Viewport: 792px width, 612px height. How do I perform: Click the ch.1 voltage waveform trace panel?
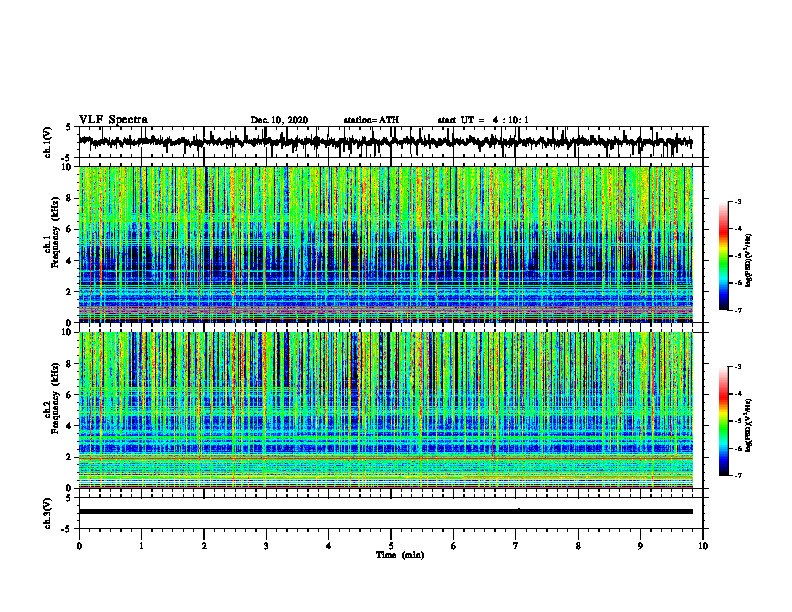click(x=390, y=142)
